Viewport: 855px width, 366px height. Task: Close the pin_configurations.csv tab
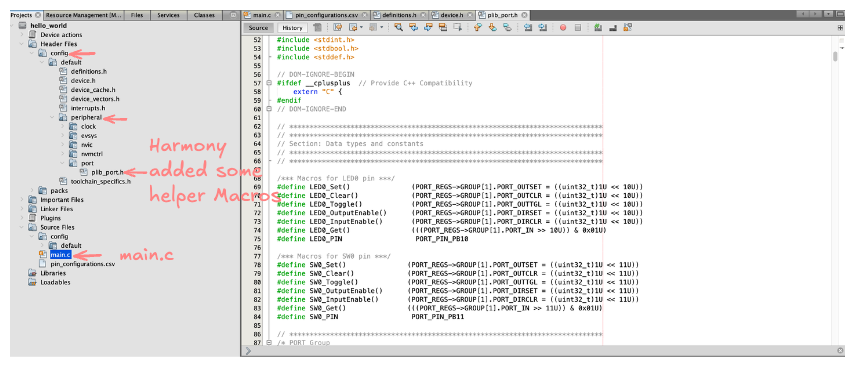(365, 15)
